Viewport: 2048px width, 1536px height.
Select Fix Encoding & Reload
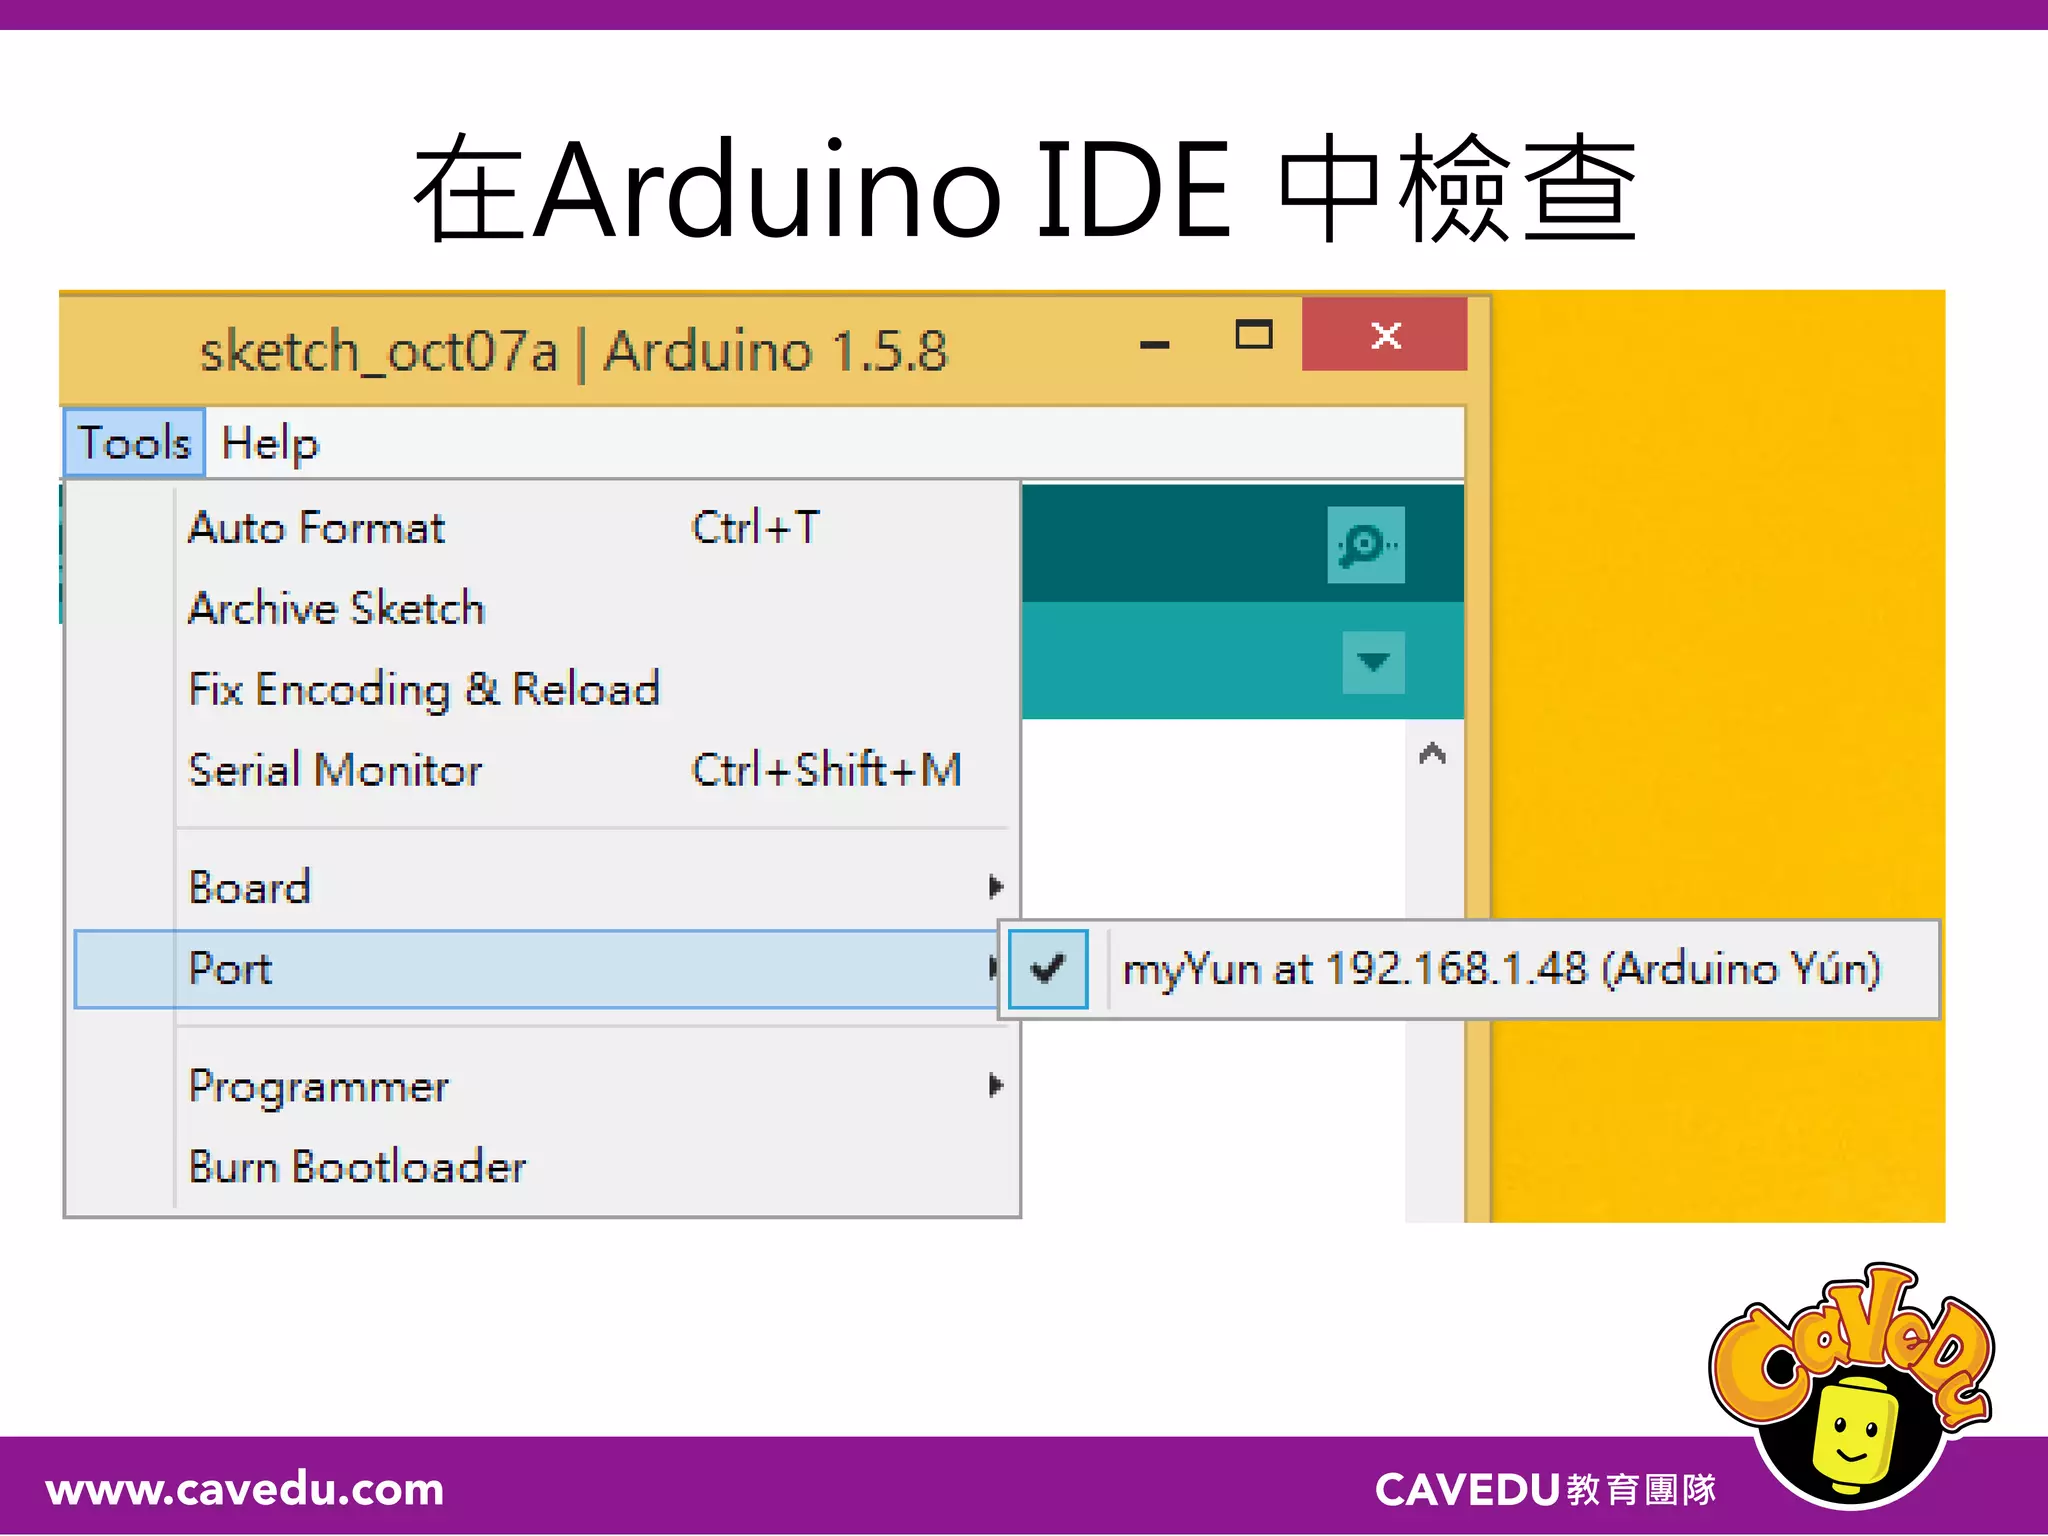(545, 689)
